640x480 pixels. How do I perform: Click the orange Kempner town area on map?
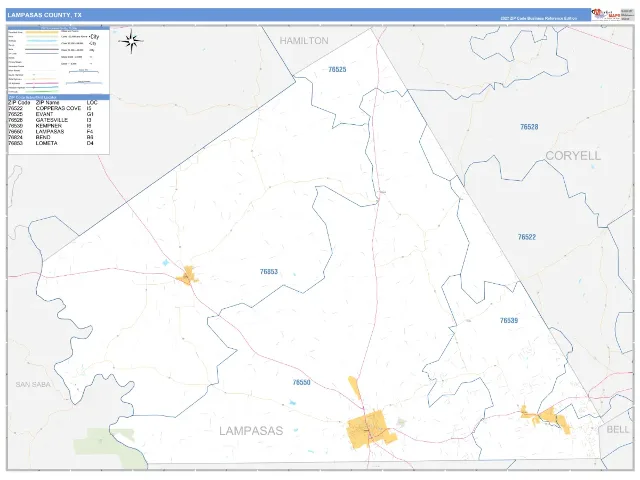tap(547, 418)
